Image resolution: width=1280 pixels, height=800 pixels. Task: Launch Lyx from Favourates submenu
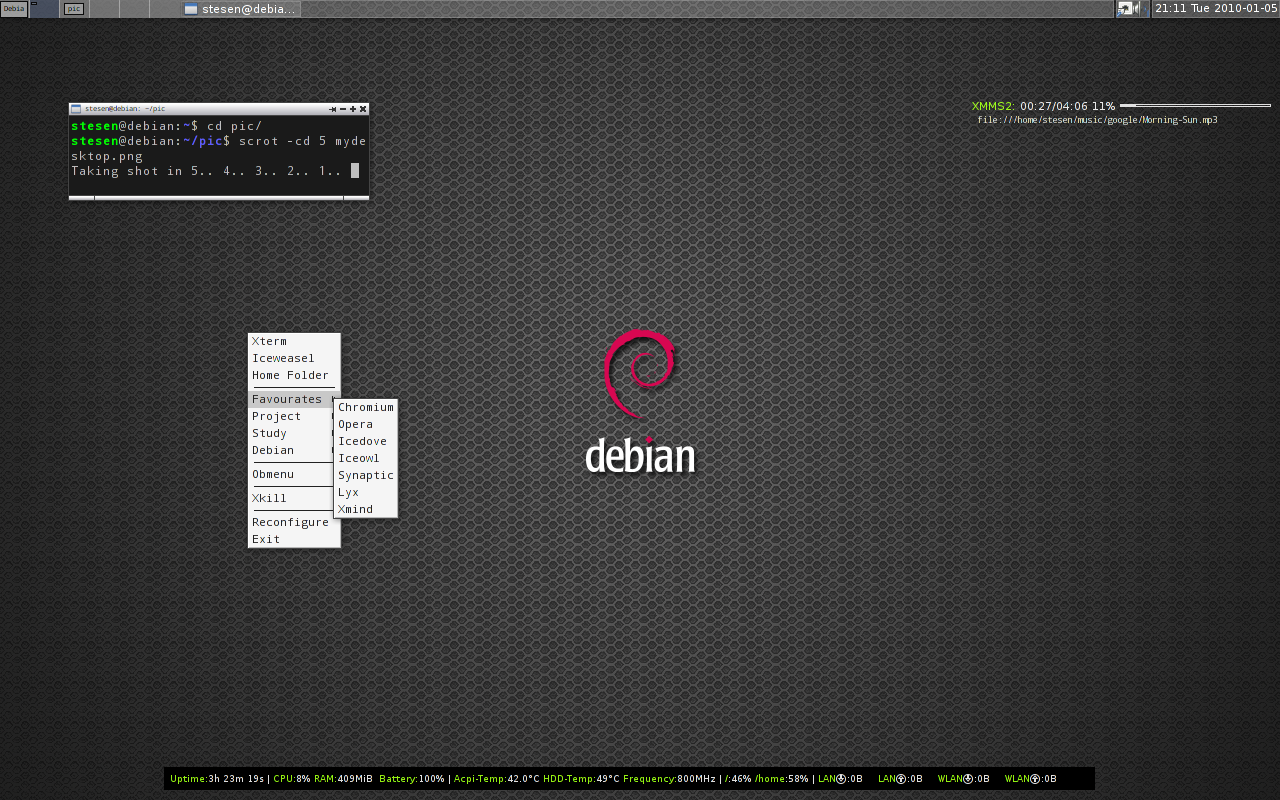366,492
